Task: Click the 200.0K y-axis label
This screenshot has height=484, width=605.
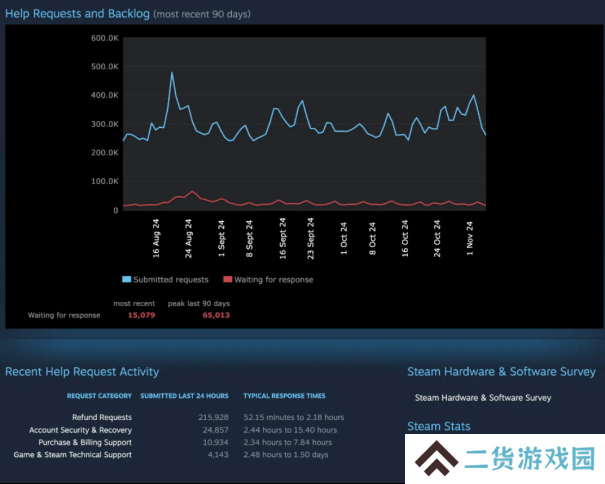Action: [x=105, y=152]
